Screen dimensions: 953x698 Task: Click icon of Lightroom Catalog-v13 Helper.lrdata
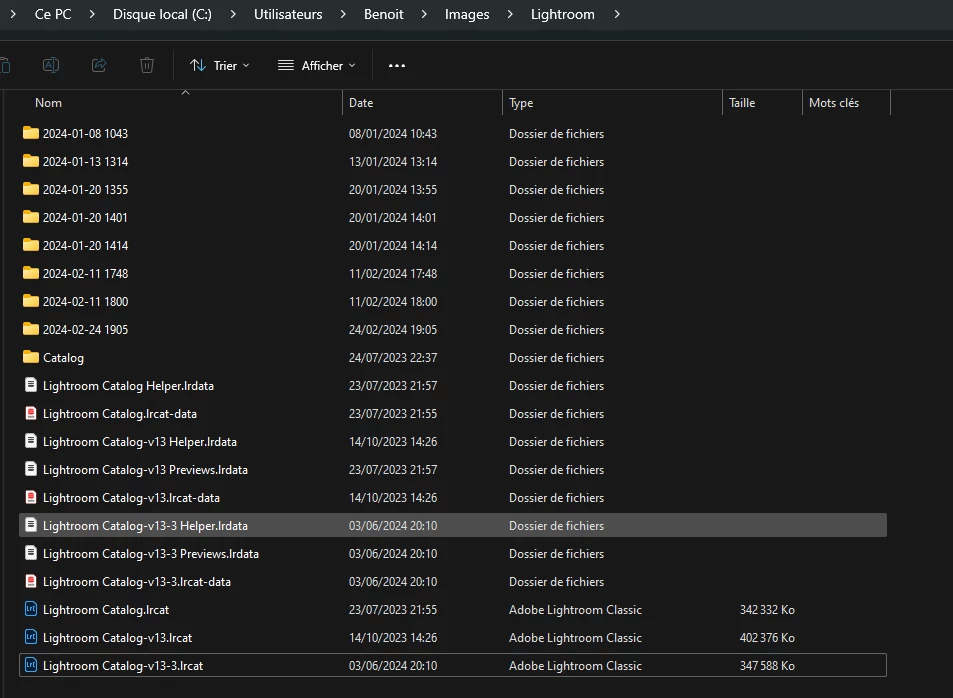tap(30, 441)
